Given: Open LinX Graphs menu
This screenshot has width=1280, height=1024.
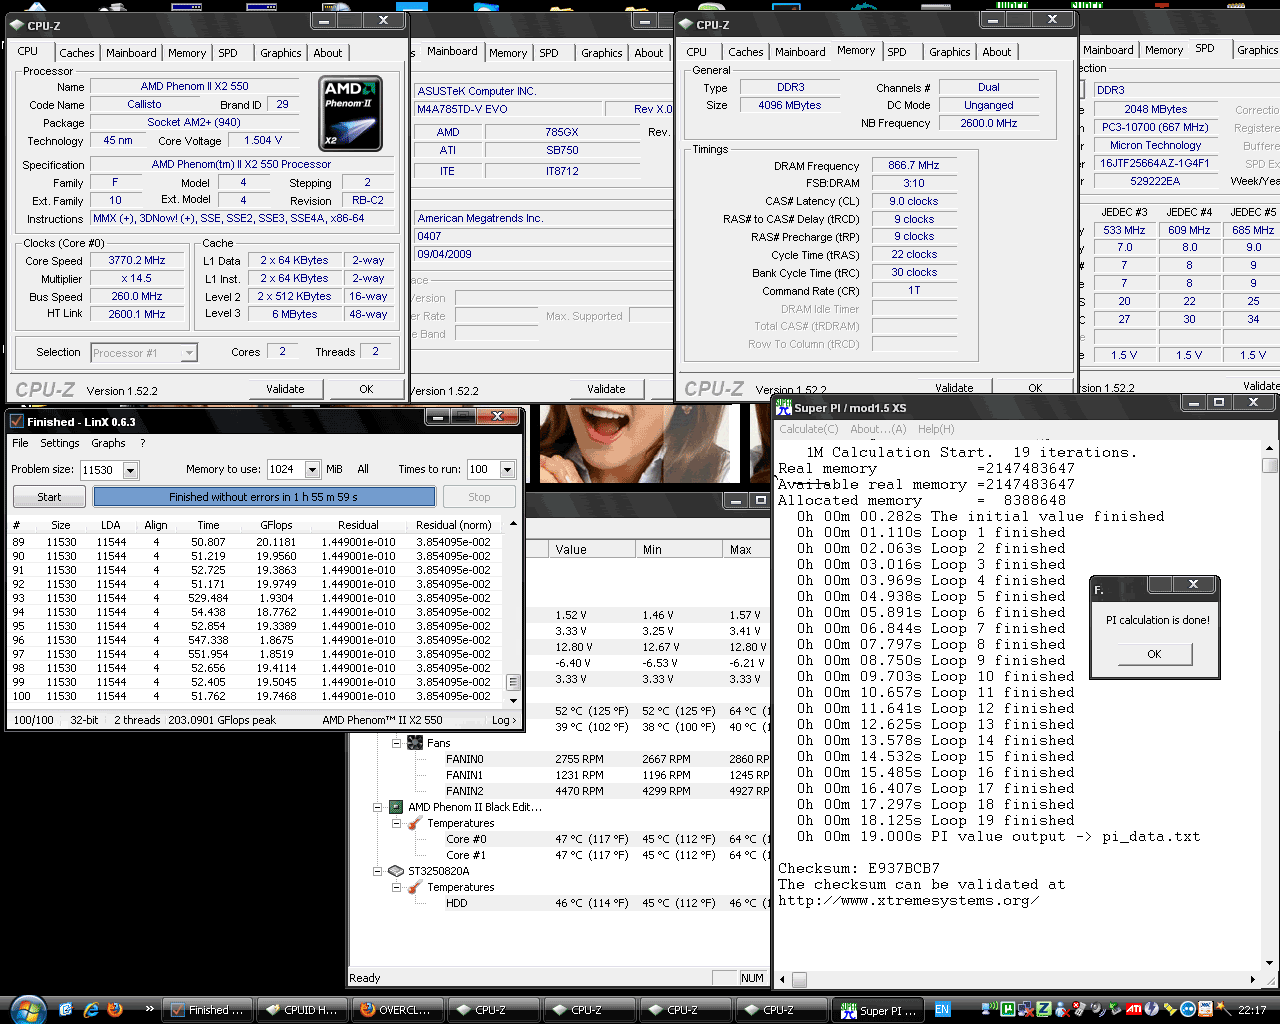Looking at the screenshot, I should pyautogui.click(x=108, y=443).
